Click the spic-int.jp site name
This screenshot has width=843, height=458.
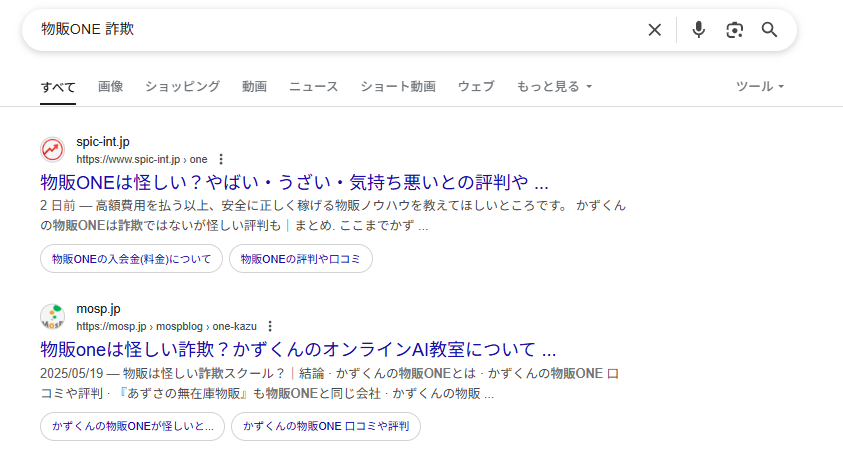tap(103, 142)
